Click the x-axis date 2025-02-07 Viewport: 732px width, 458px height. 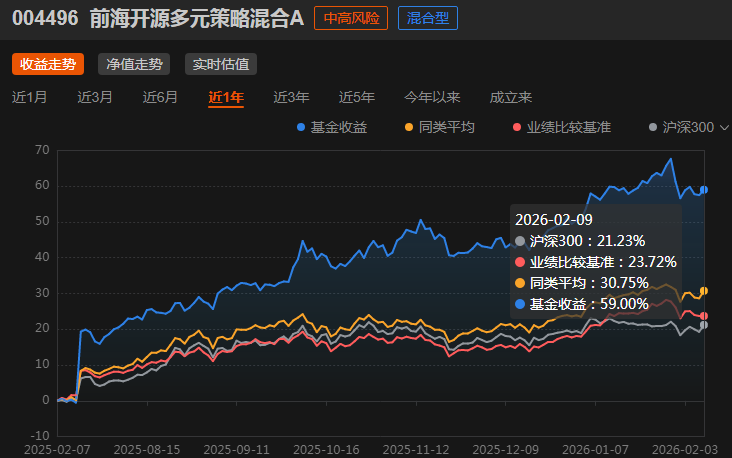point(57,450)
